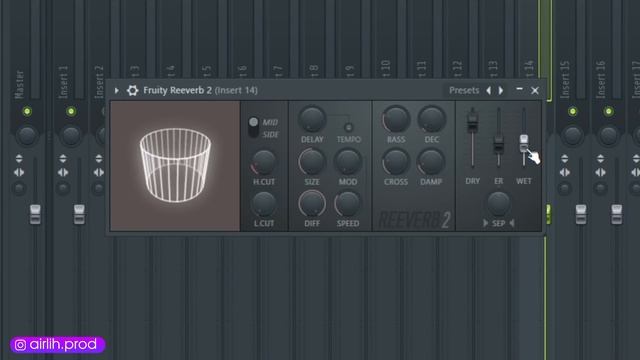Toggle the Insert 16 enable LED
This screenshot has width=640, height=360.
pos(608,111)
